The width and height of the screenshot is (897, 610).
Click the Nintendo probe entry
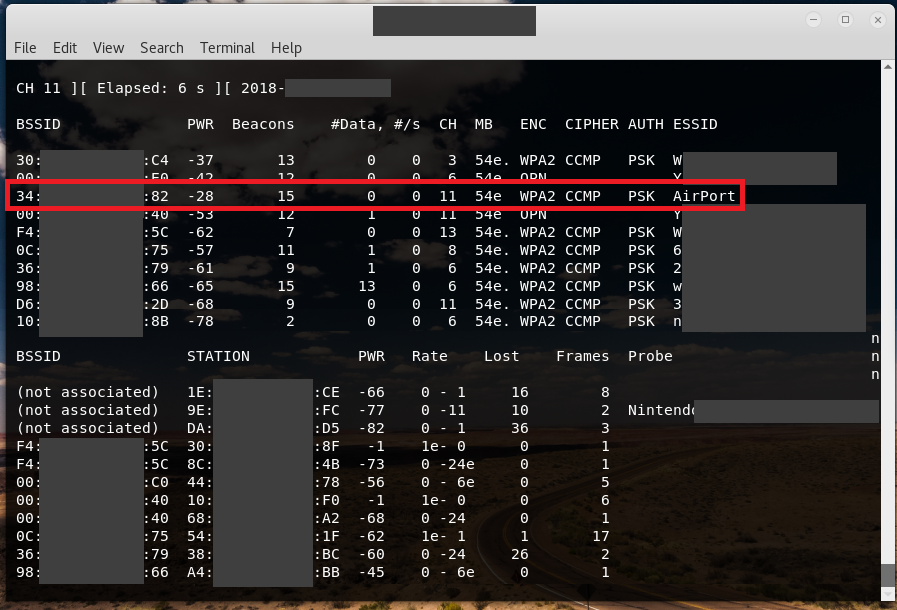point(661,410)
